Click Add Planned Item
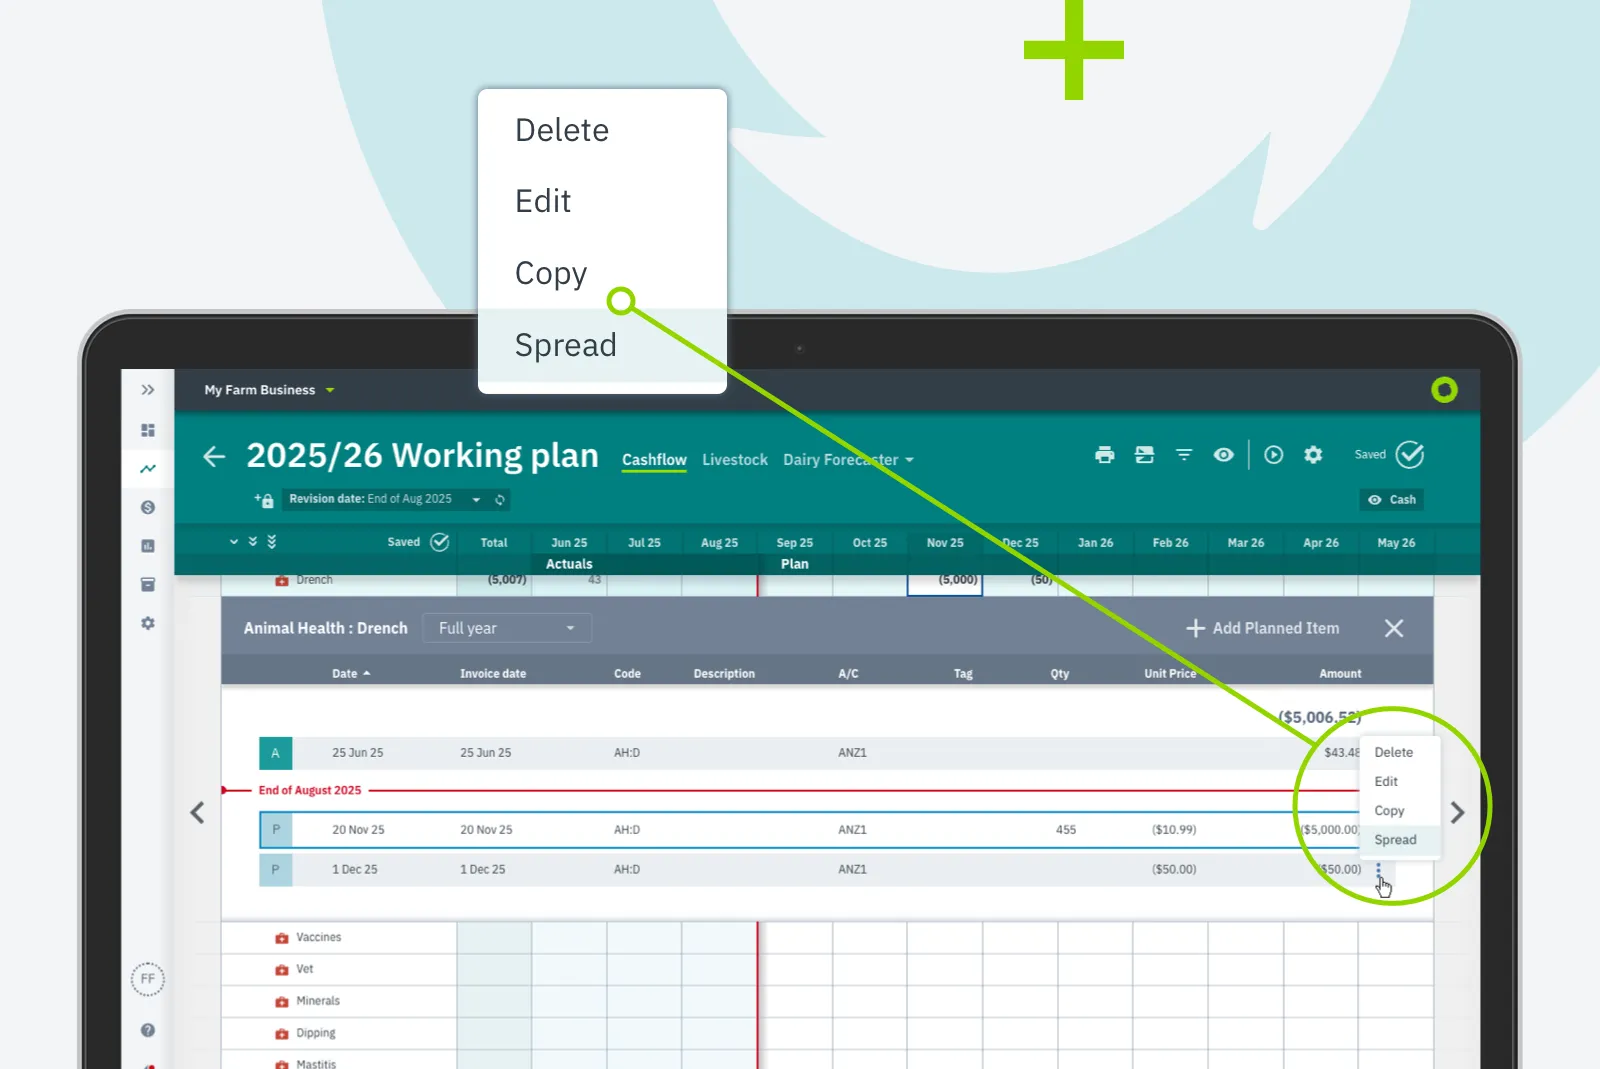1600x1069 pixels. click(x=1262, y=628)
